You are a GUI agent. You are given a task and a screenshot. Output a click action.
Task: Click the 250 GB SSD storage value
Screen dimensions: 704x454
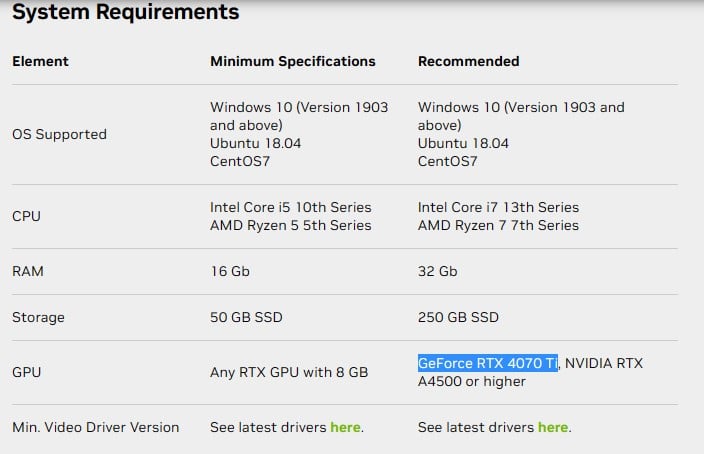458,317
